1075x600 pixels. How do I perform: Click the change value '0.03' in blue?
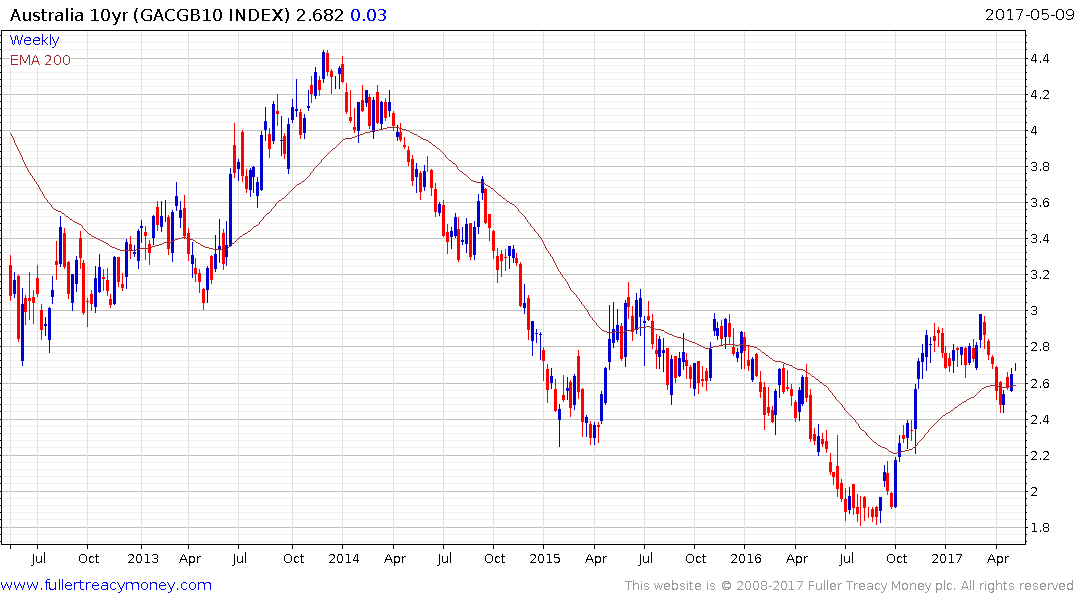coord(369,15)
